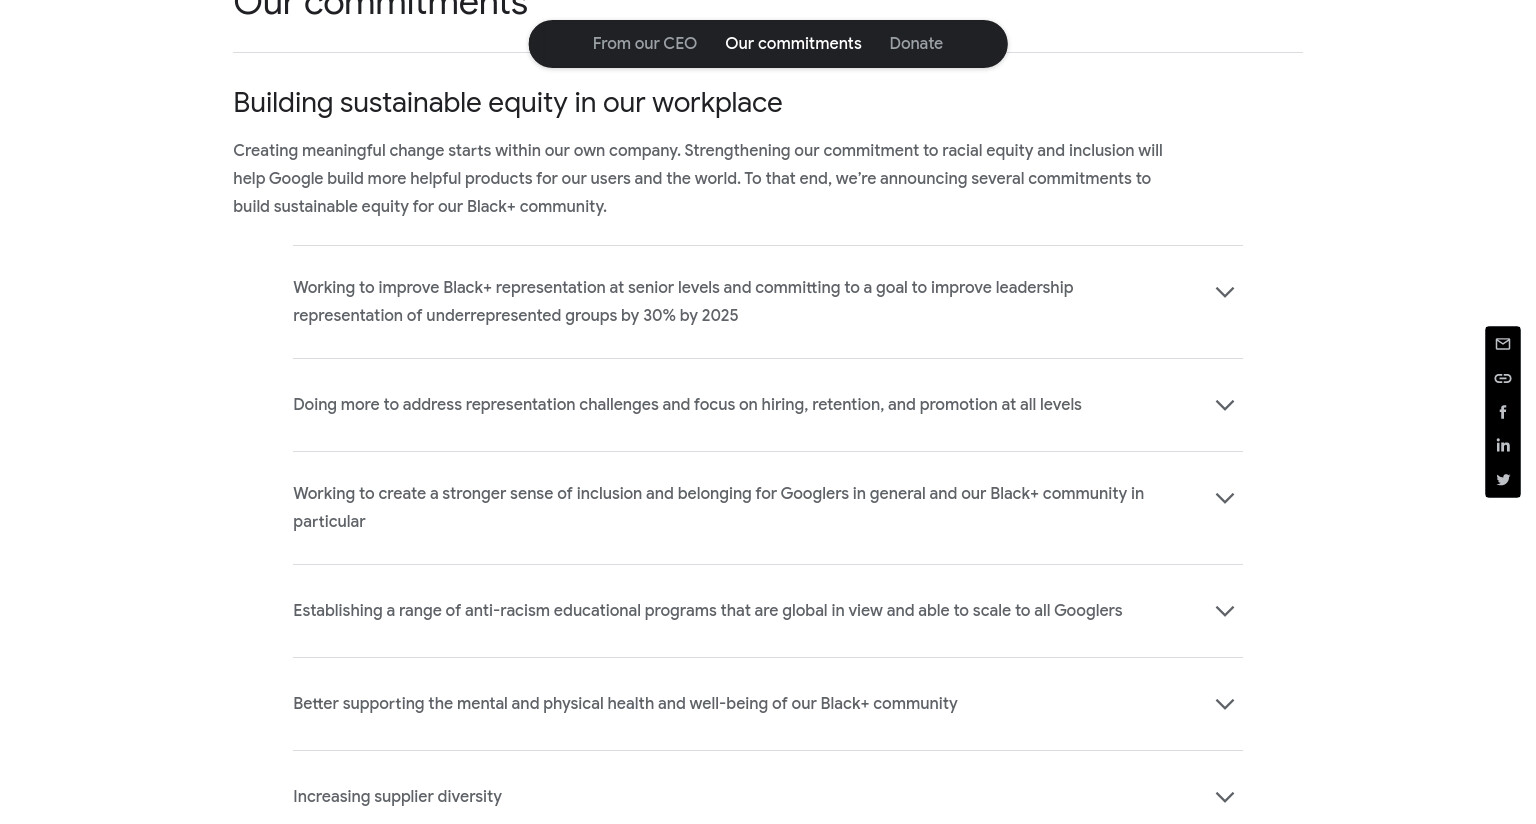Expand chevron for mental and physical health
The height and width of the screenshot is (824, 1536).
tap(1225, 704)
